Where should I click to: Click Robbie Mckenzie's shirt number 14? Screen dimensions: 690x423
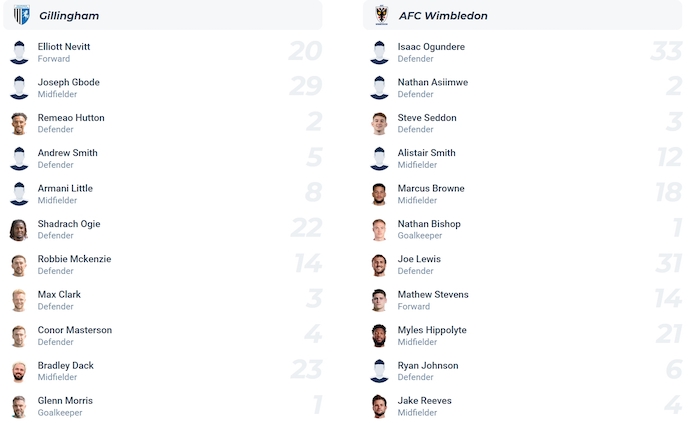click(x=307, y=264)
